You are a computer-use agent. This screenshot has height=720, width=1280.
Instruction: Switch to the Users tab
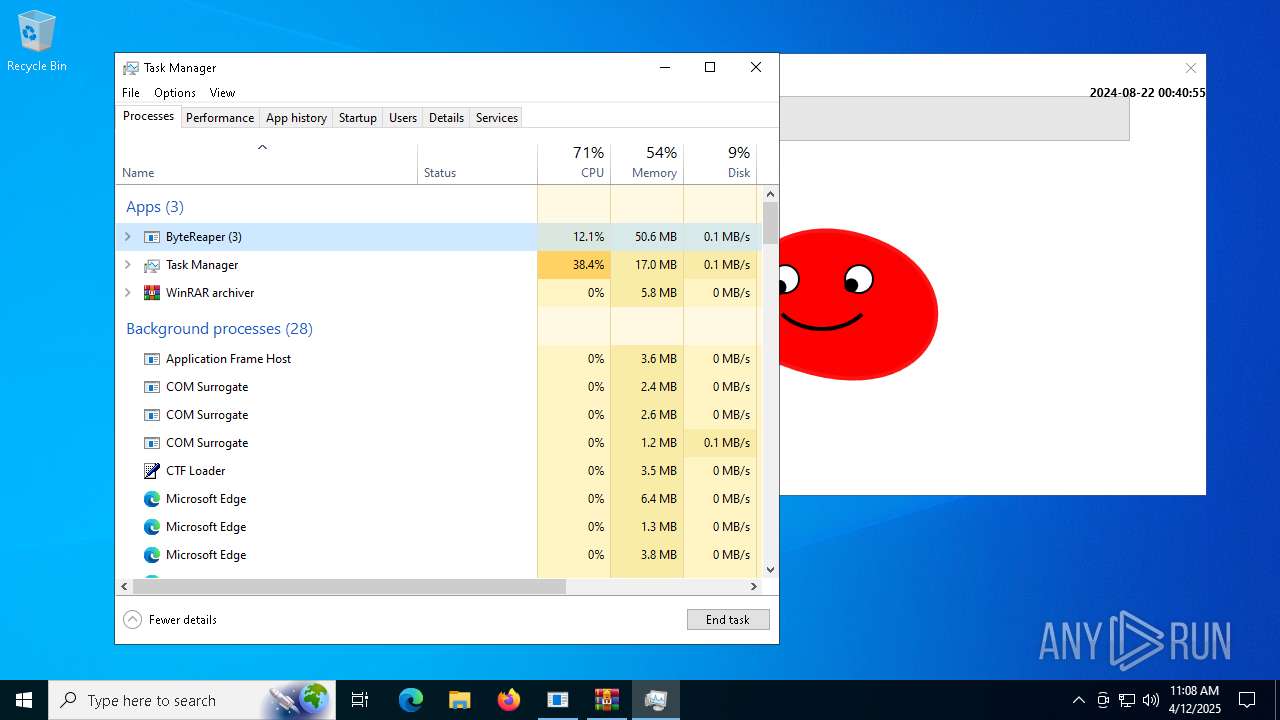click(x=403, y=118)
